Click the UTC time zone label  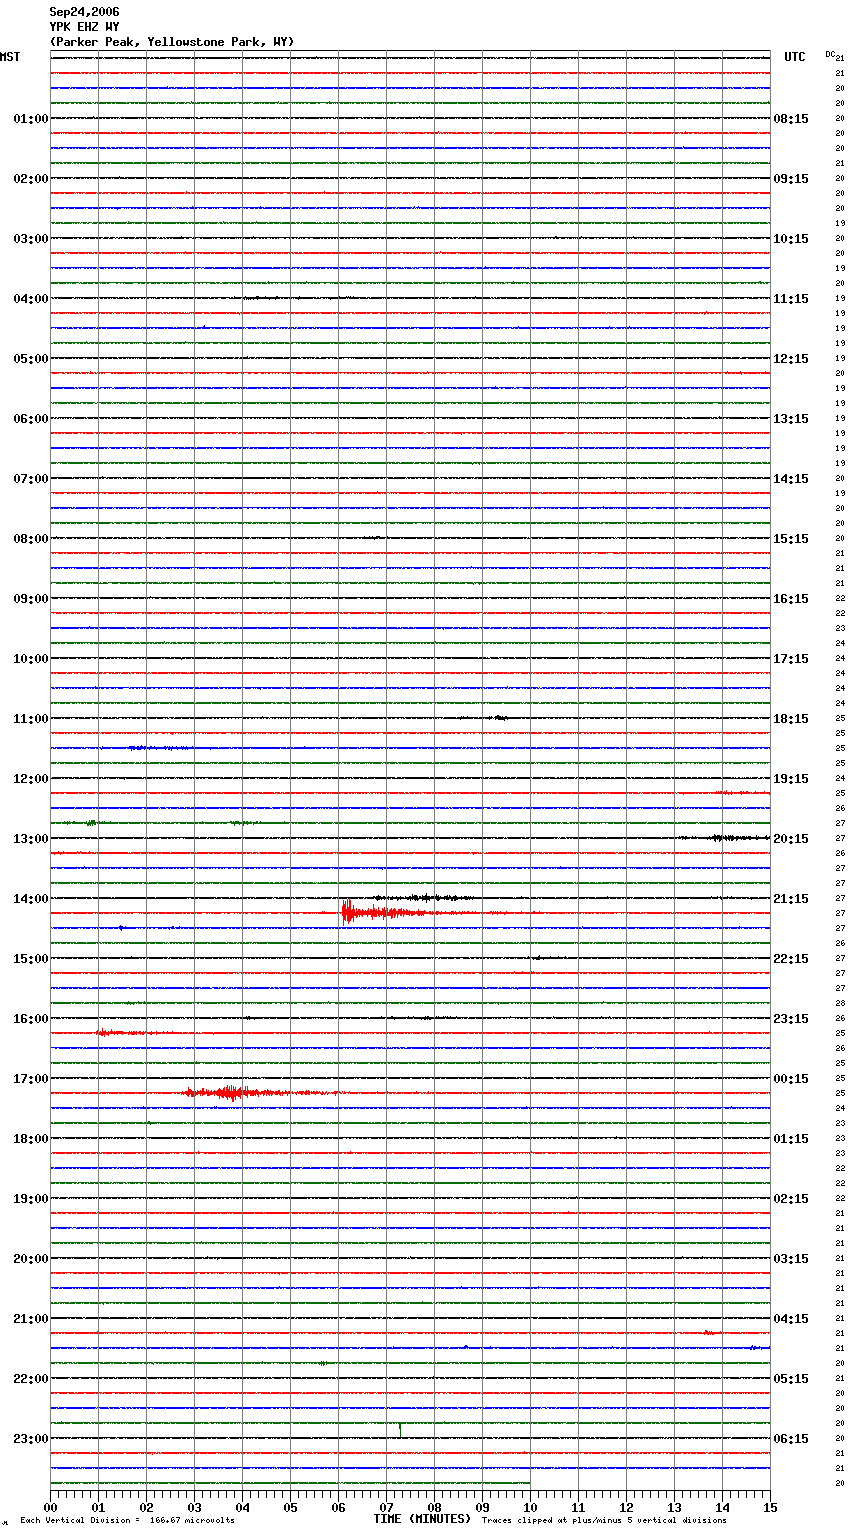pos(795,57)
